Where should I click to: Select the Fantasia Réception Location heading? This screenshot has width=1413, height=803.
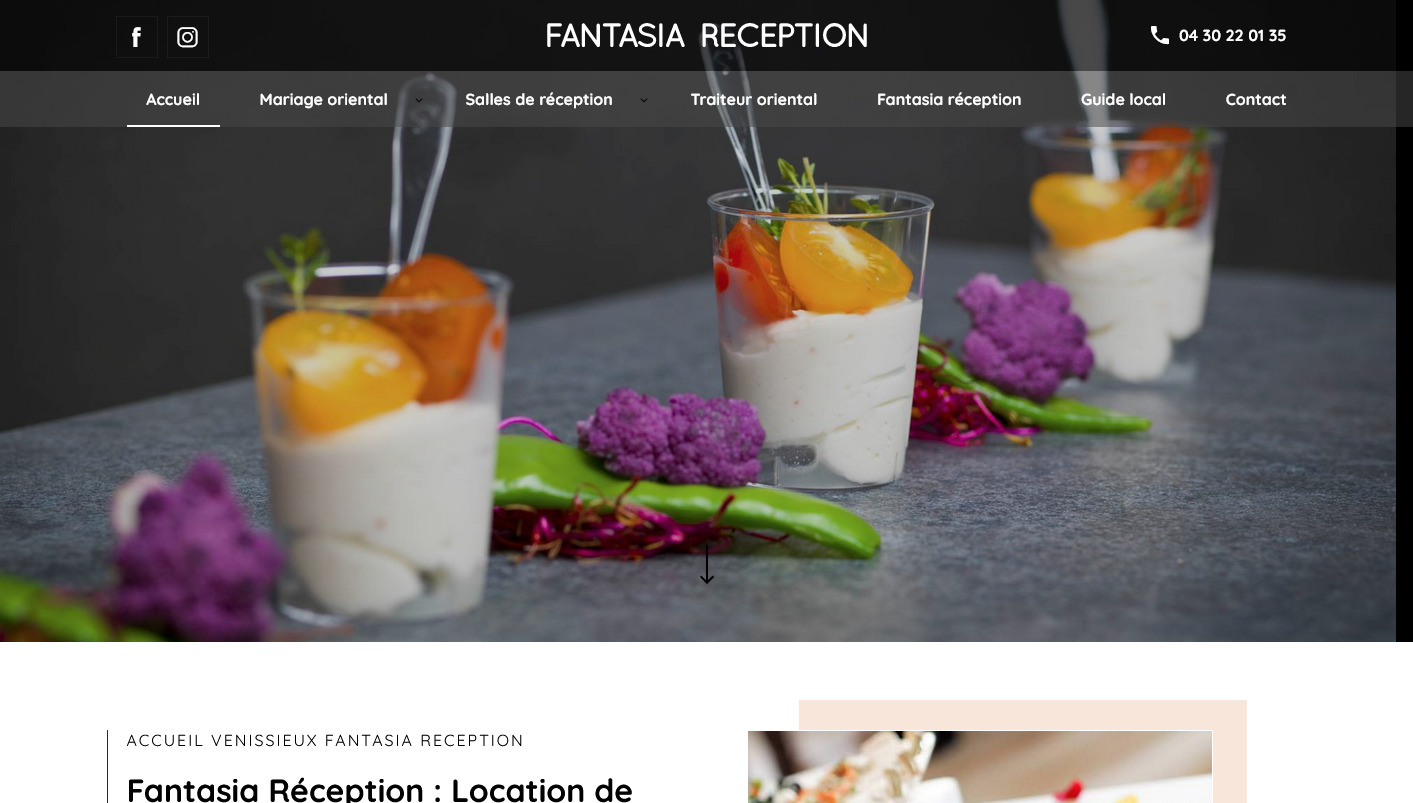pyautogui.click(x=380, y=788)
